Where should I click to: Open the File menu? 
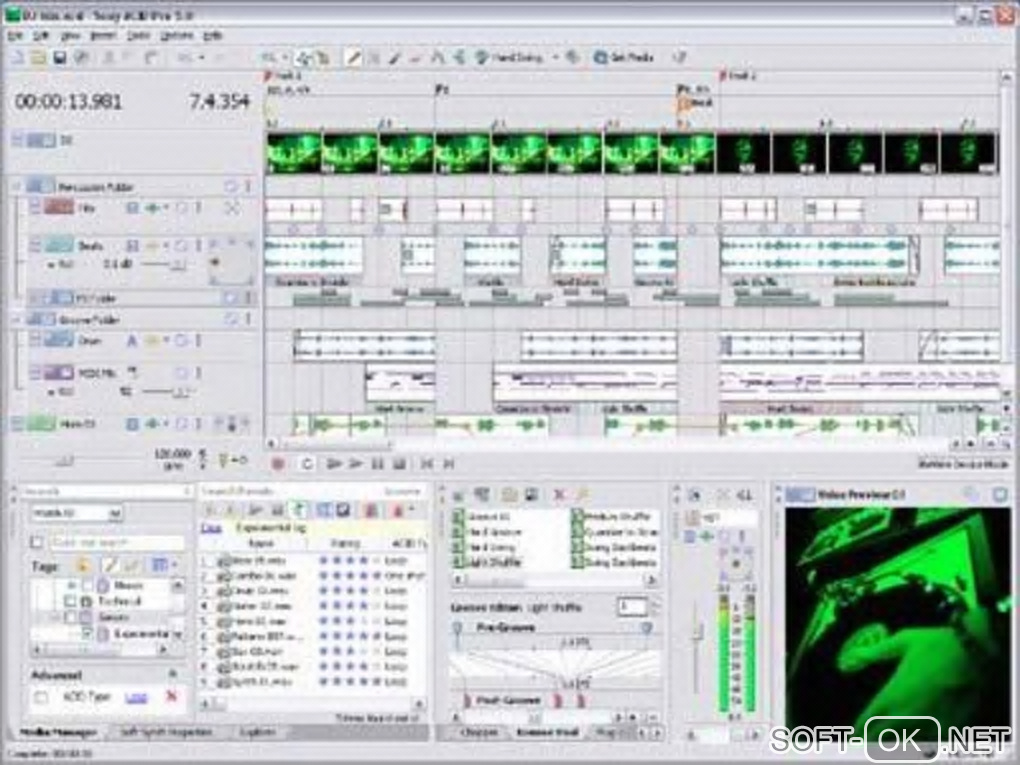pyautogui.click(x=15, y=35)
